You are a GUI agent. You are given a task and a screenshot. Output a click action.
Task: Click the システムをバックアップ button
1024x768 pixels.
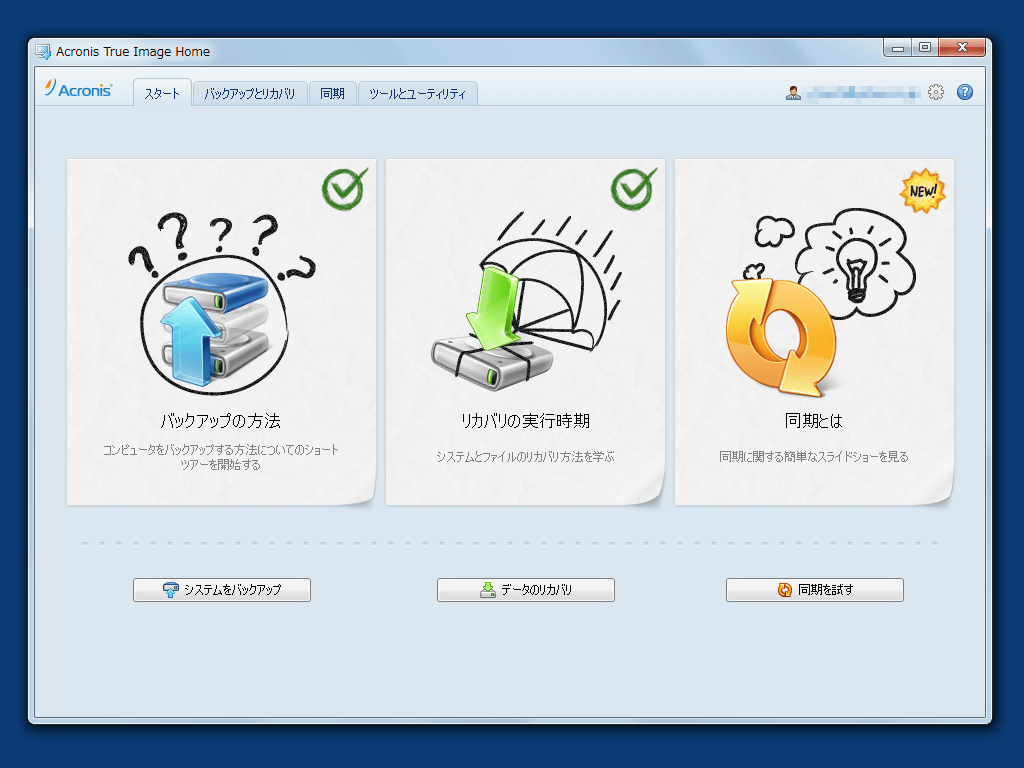tap(222, 590)
